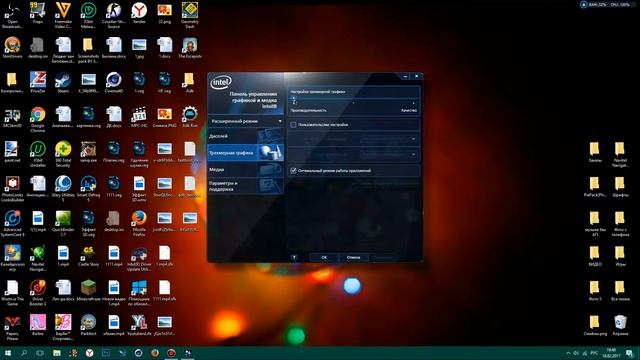640x360 pixels.
Task: Open Firefox from the taskbar
Action: (155, 353)
